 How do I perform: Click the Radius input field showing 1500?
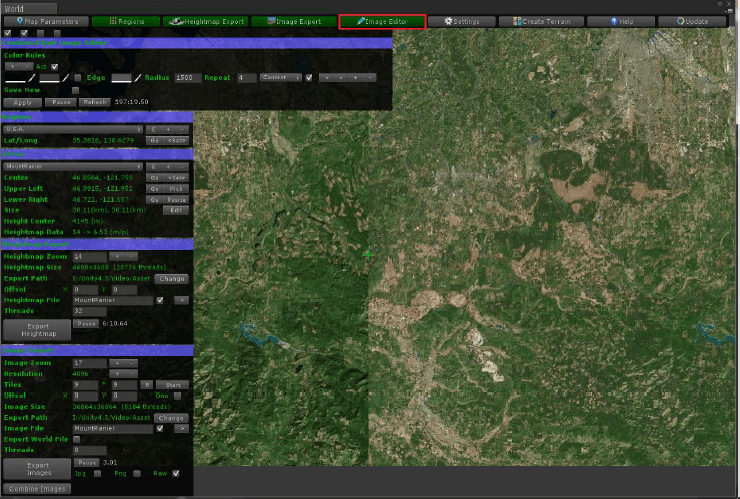coord(187,78)
